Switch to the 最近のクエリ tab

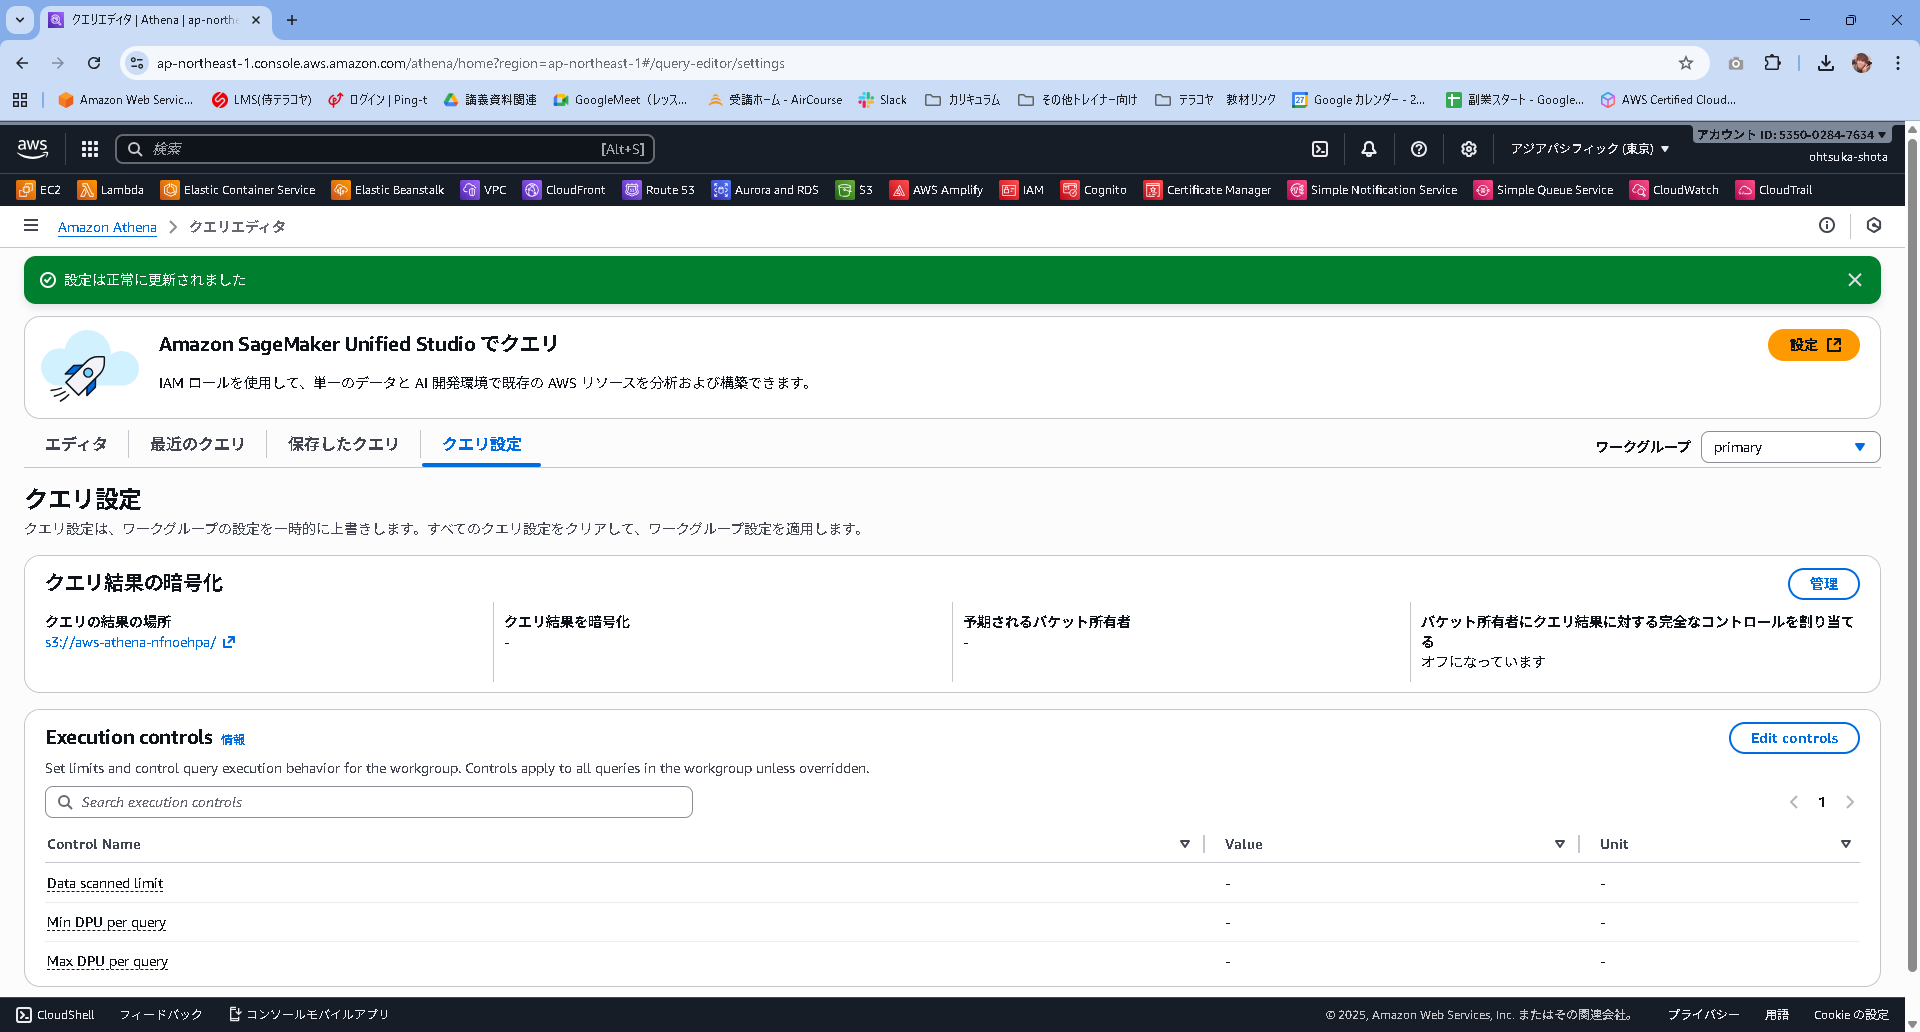[197, 444]
